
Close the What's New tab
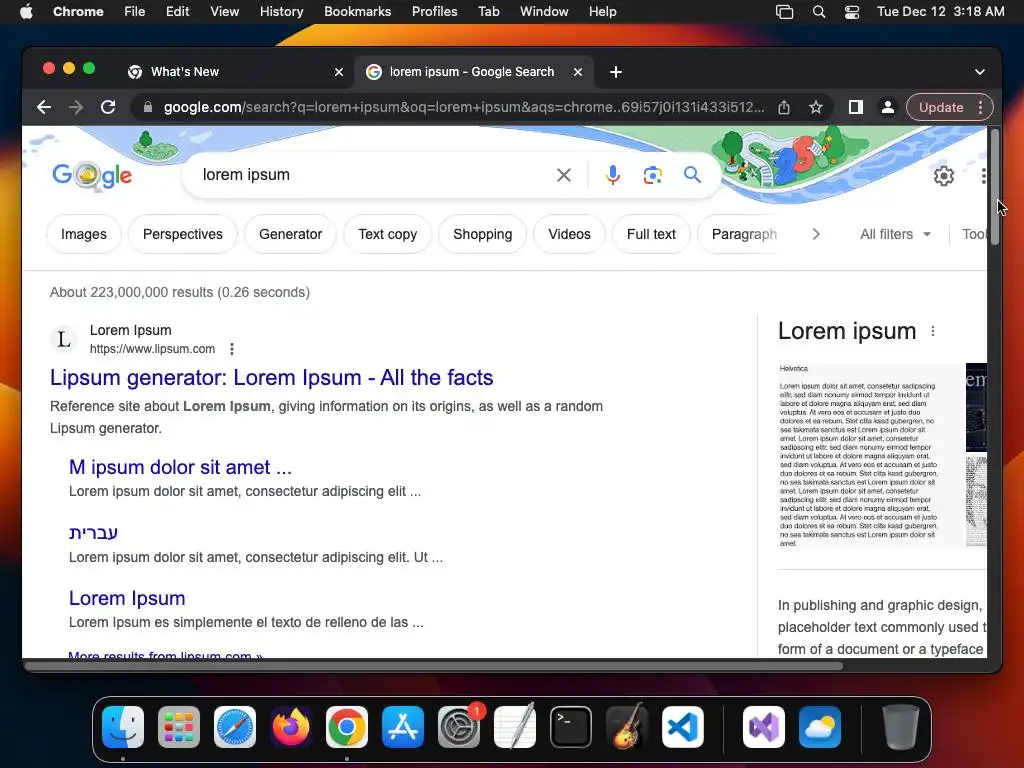tap(339, 72)
